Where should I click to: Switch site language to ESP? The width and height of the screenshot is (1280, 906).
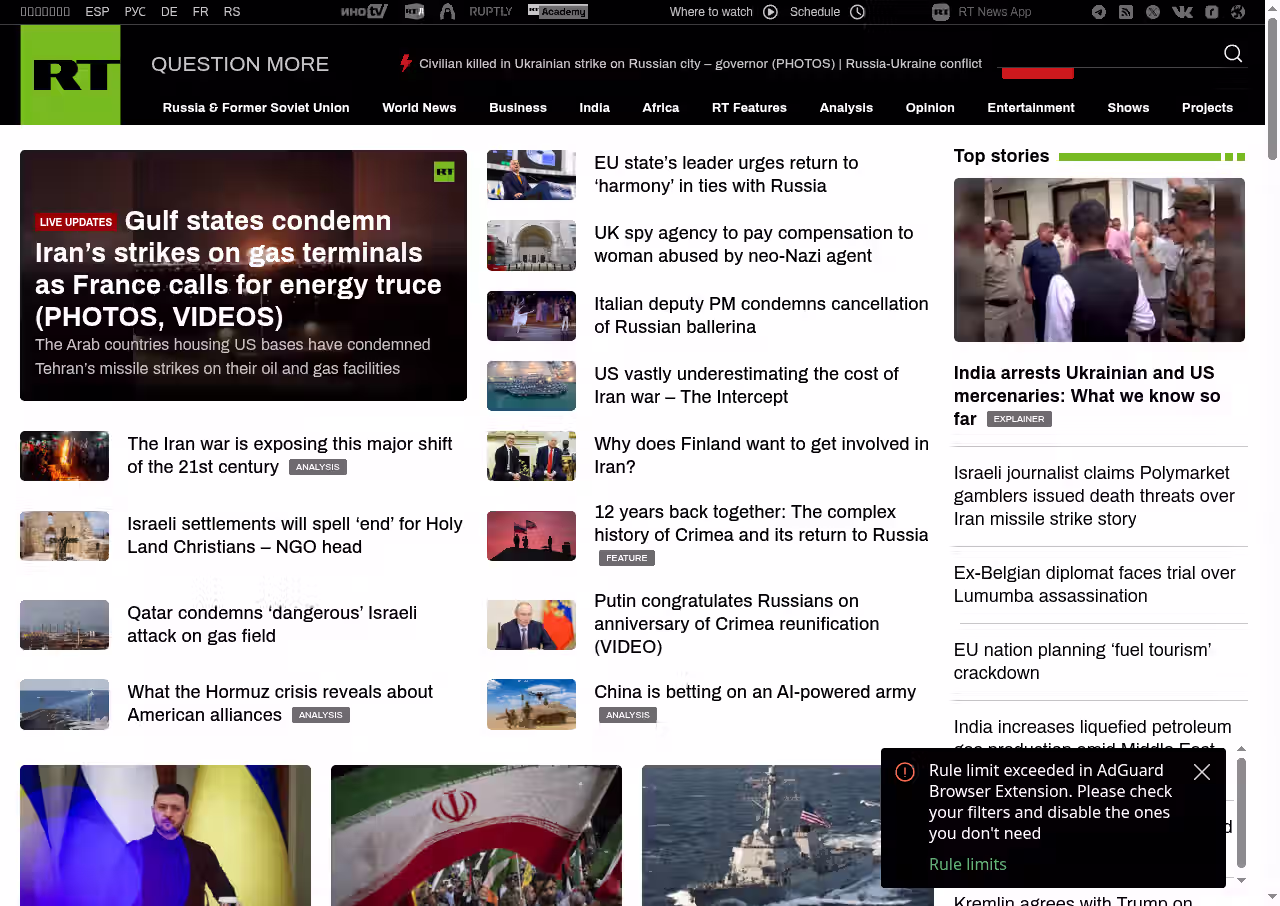point(97,12)
